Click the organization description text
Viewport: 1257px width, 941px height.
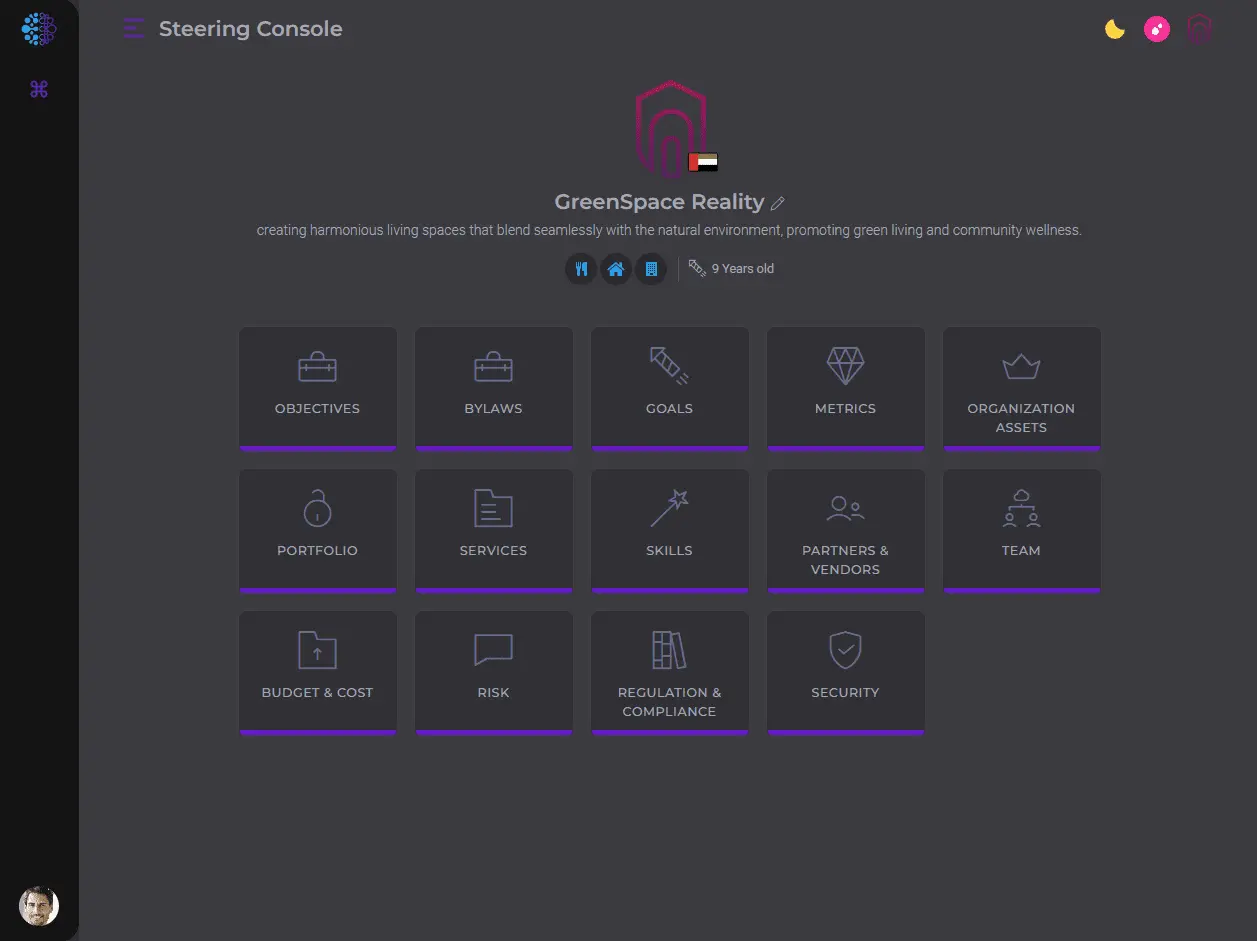click(x=669, y=230)
